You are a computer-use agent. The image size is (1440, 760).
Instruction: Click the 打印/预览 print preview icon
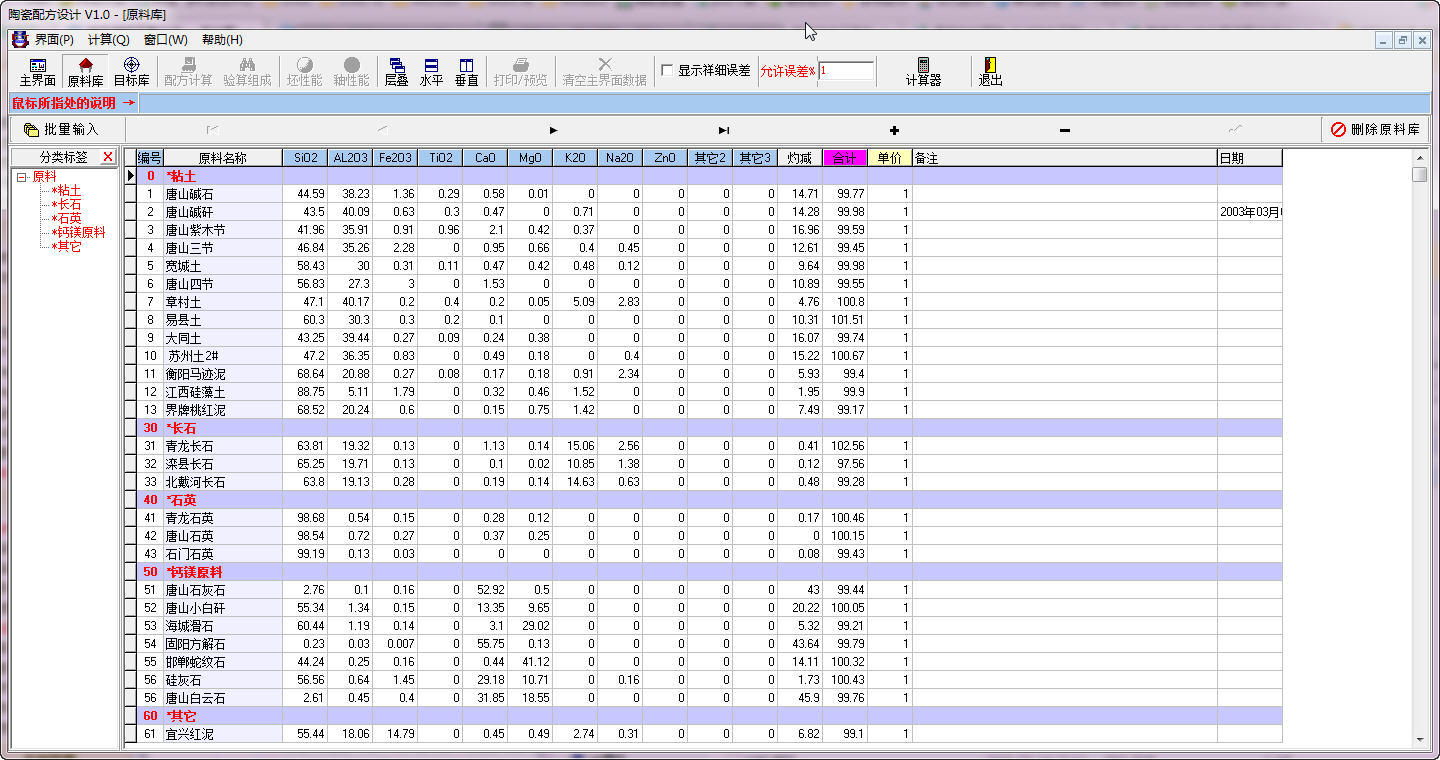pyautogui.click(x=520, y=71)
